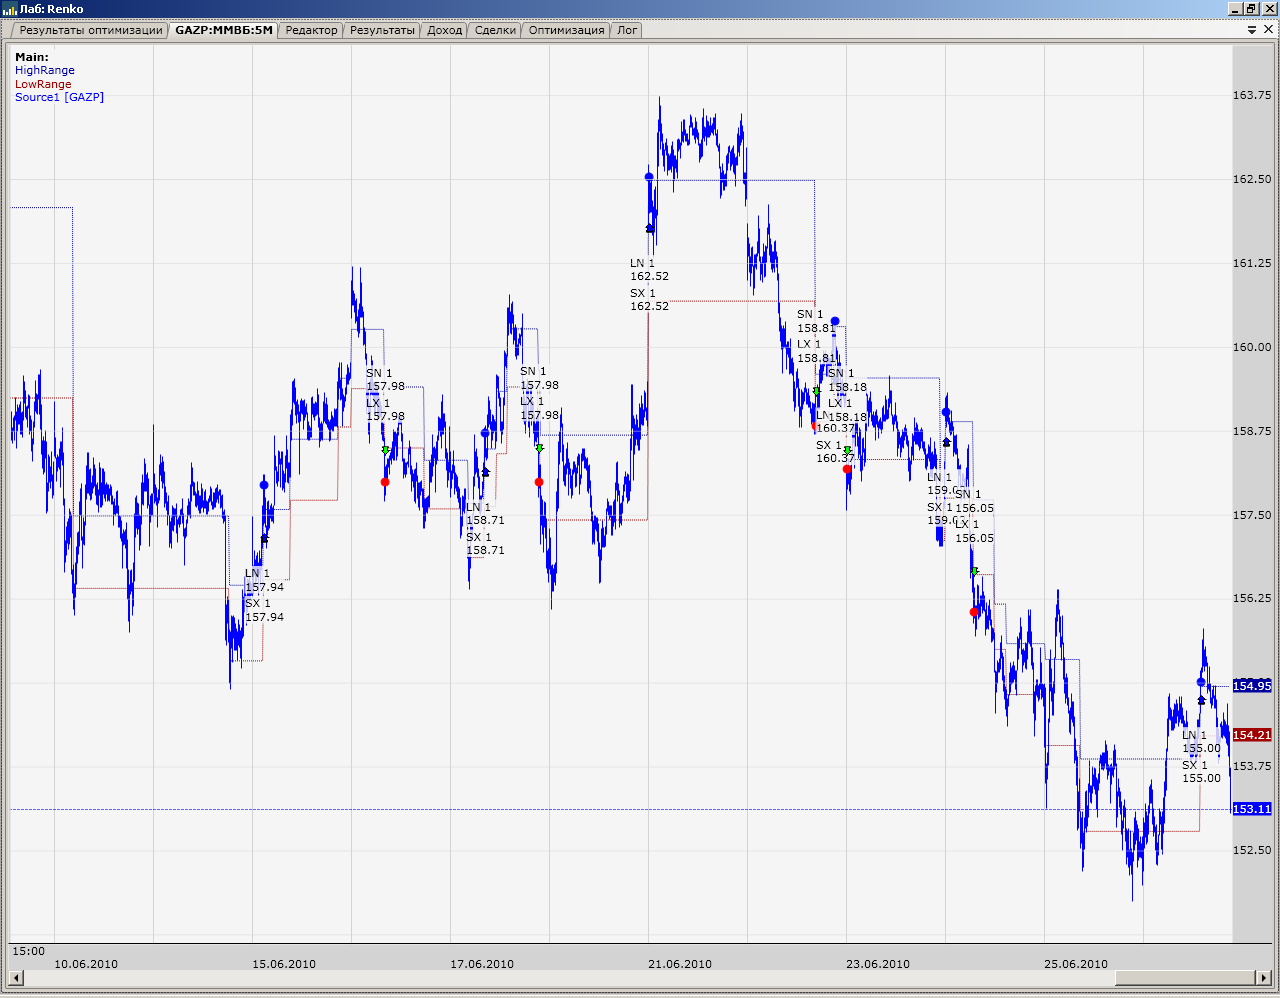This screenshot has width=1280, height=998.
Task: Click the Source1 [GAZP] legend label
Action: [59, 97]
